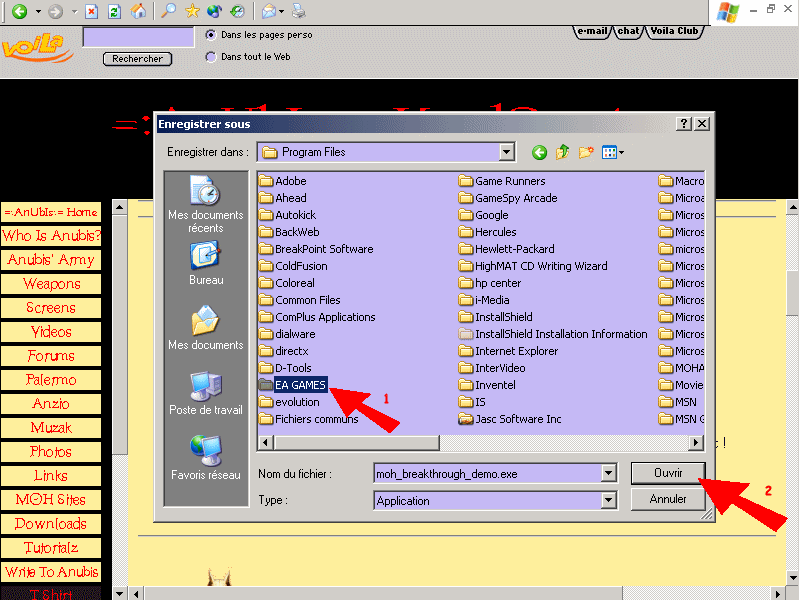Refresh the page with the green arrows icon

point(115,11)
